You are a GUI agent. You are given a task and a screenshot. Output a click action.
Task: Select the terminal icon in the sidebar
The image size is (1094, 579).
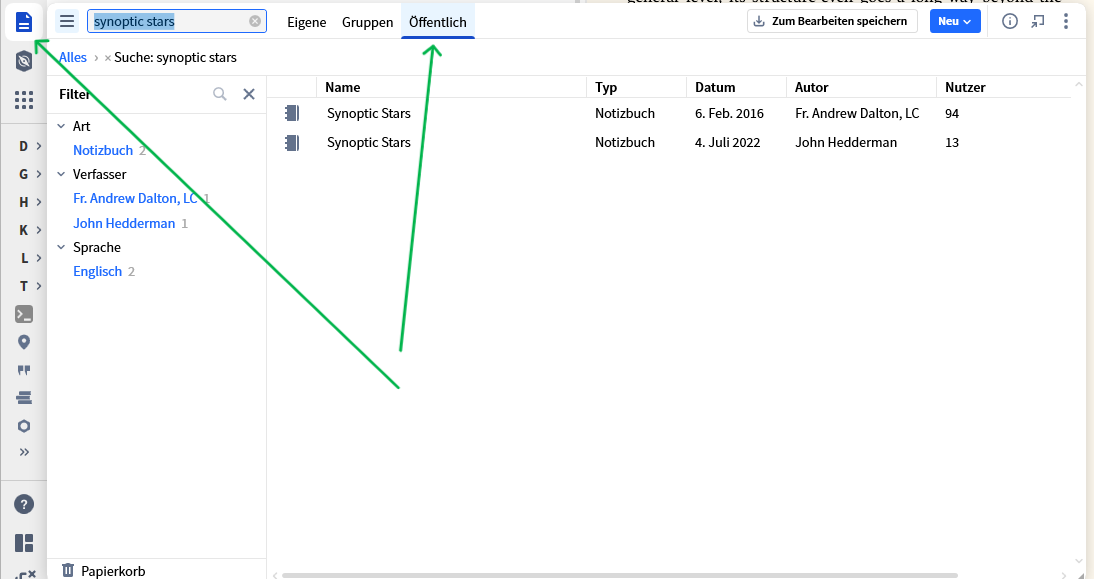click(x=22, y=314)
